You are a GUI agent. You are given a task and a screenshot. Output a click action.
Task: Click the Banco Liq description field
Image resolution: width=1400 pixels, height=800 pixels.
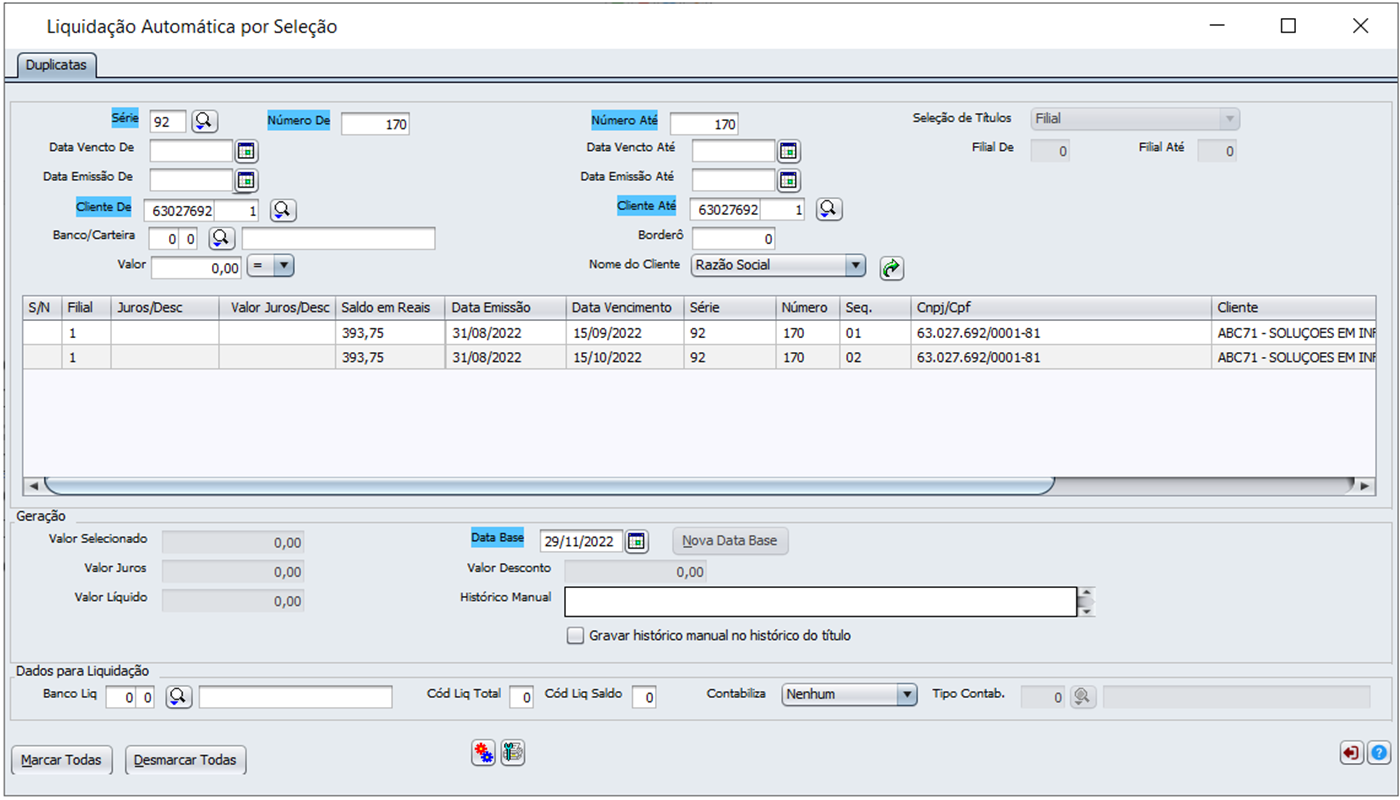pos(296,696)
